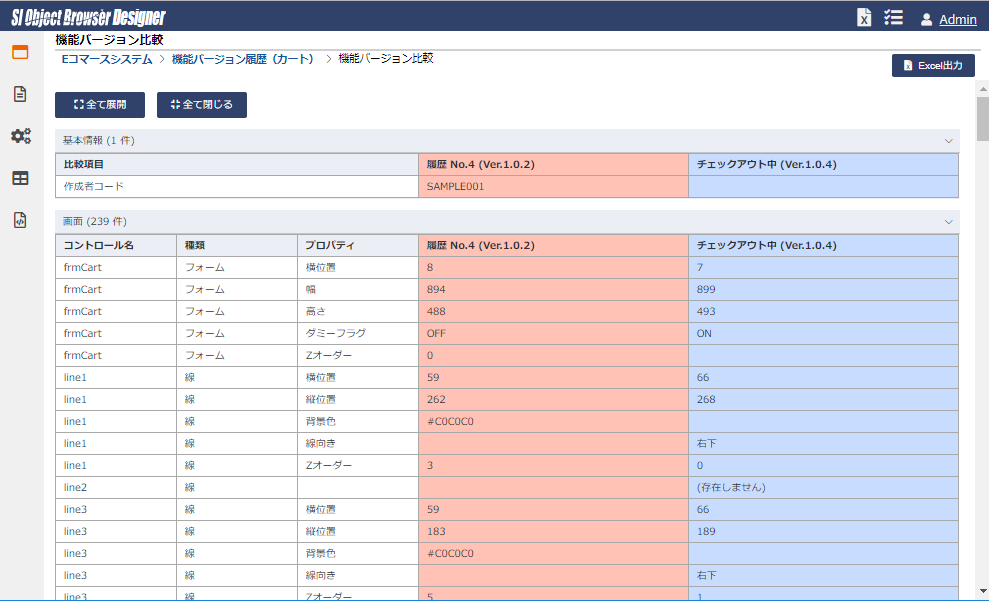
Task: Open the checklist task icon in the header
Action: tap(894, 17)
